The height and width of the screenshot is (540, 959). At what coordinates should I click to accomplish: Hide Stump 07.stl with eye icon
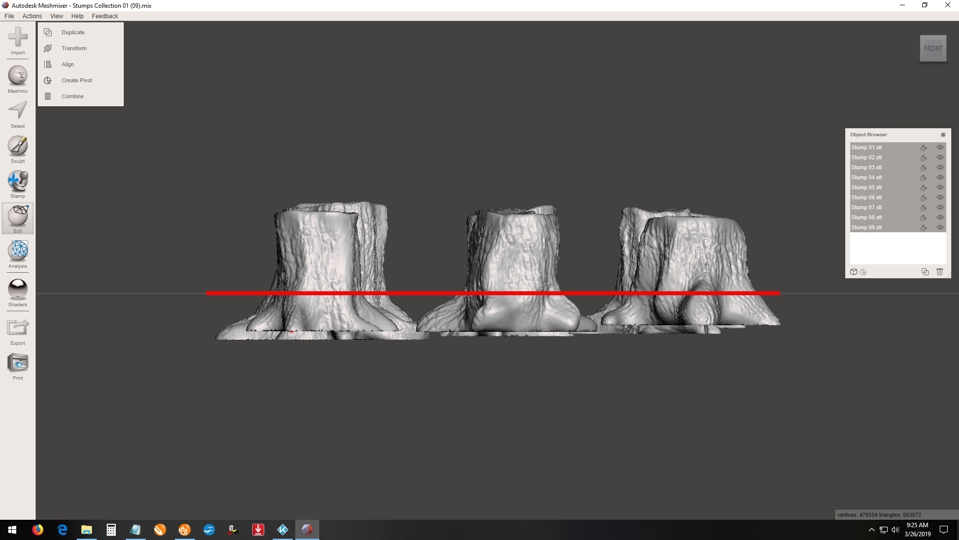point(940,207)
